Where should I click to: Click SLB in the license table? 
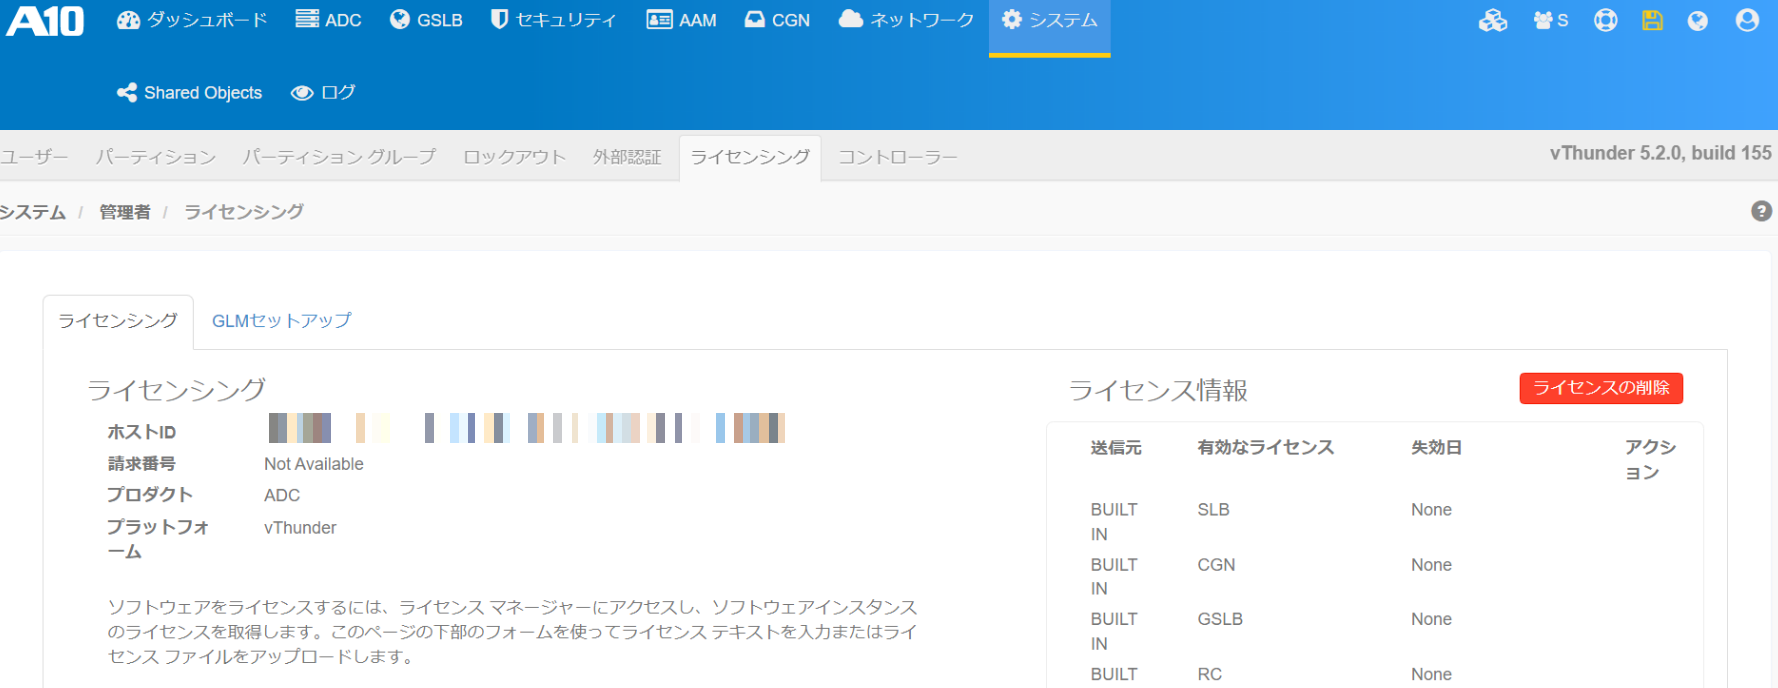pyautogui.click(x=1213, y=510)
